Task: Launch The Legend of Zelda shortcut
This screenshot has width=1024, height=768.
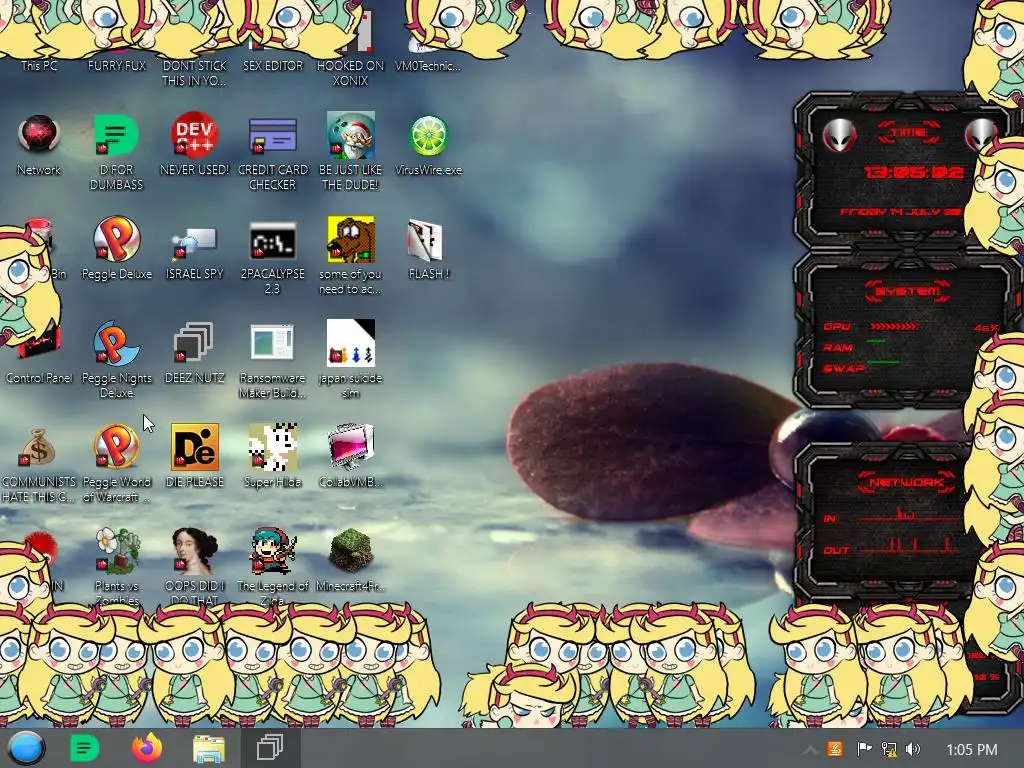Action: pyautogui.click(x=272, y=551)
